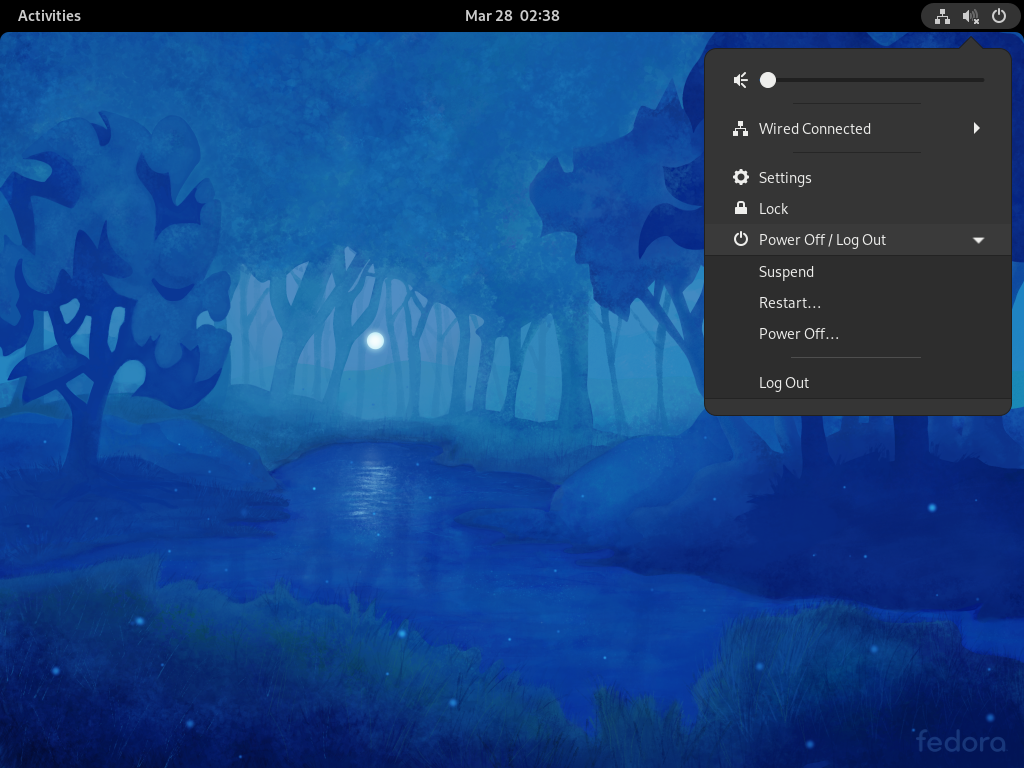Screen dimensions: 1024x768
Task: Click the speaker icon beside the volume slider
Action: click(740, 79)
